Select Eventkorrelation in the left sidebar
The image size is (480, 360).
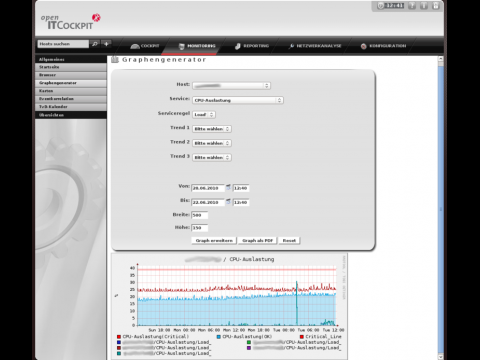pyautogui.click(x=71, y=99)
